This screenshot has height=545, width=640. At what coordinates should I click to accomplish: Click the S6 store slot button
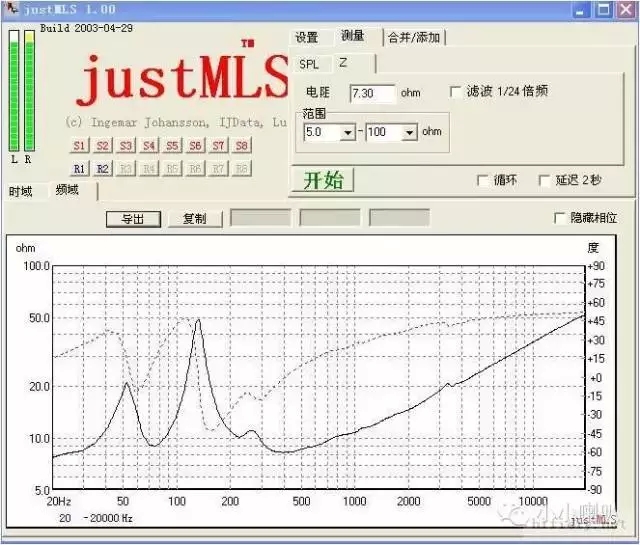click(195, 146)
